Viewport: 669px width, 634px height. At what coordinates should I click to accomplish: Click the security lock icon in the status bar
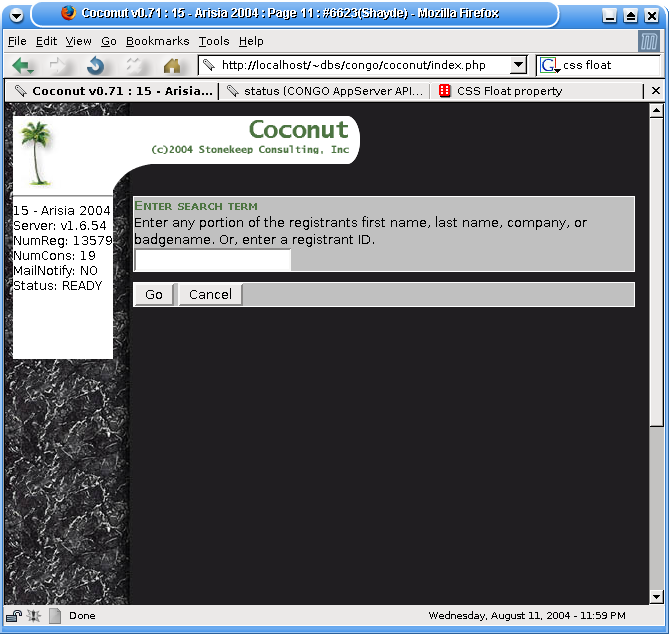click(x=14, y=616)
